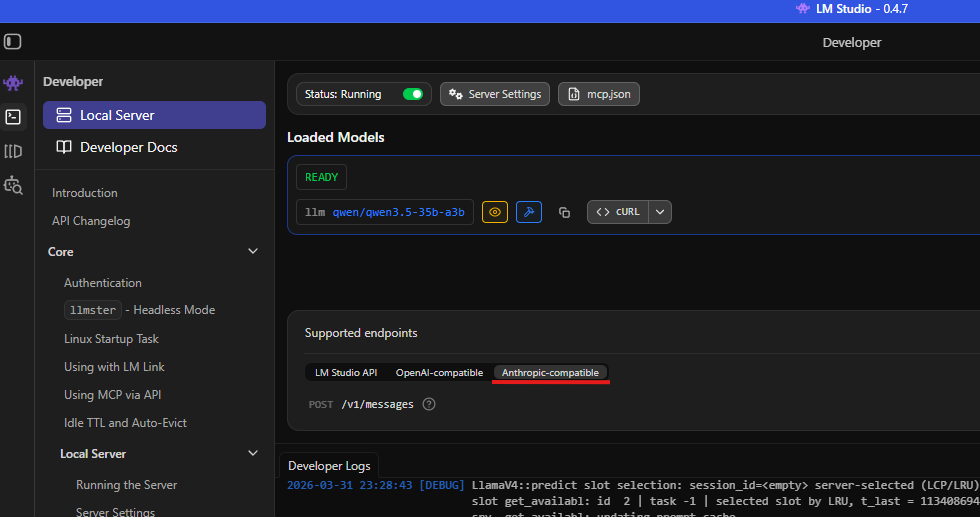This screenshot has height=517, width=980.
Task: Toggle the sidebar panel icon
Action: click(12, 42)
